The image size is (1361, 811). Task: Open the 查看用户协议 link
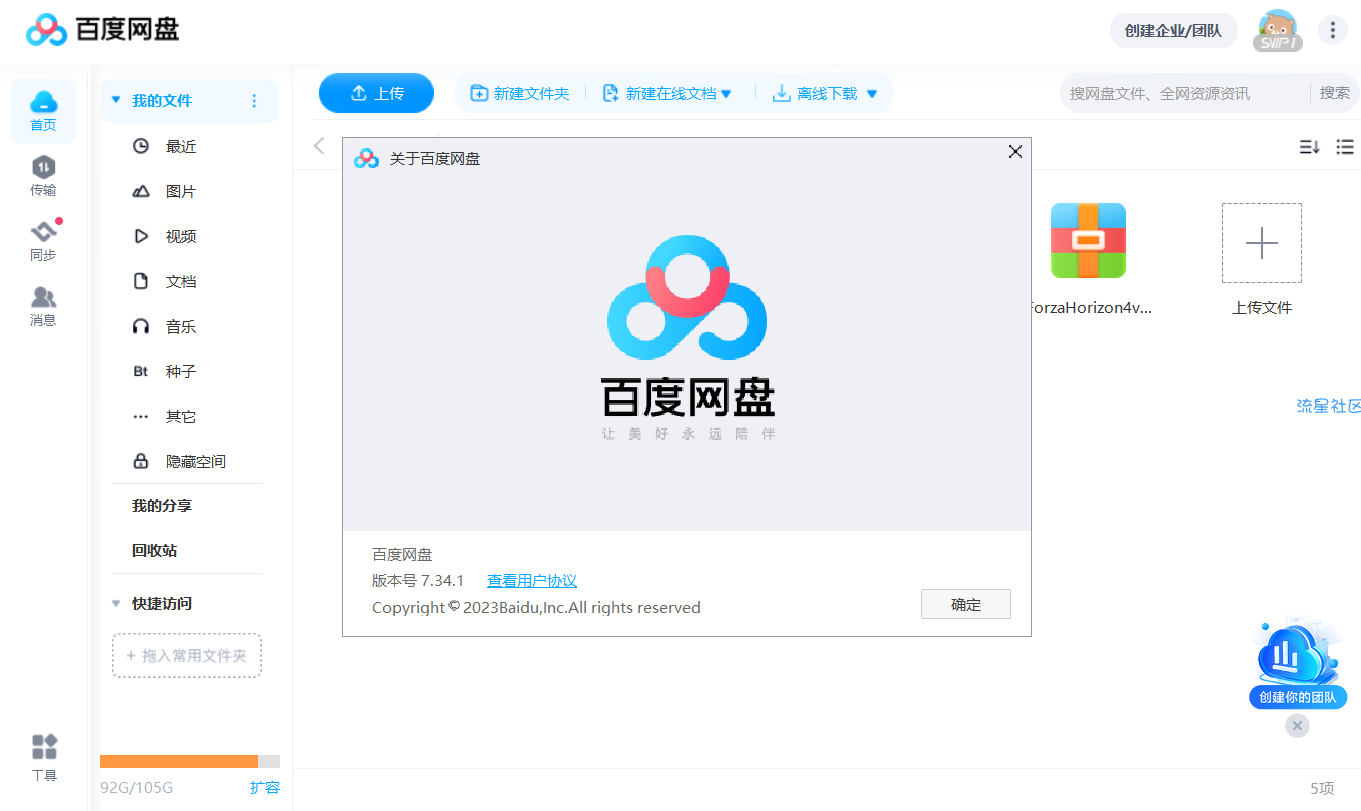click(531, 581)
